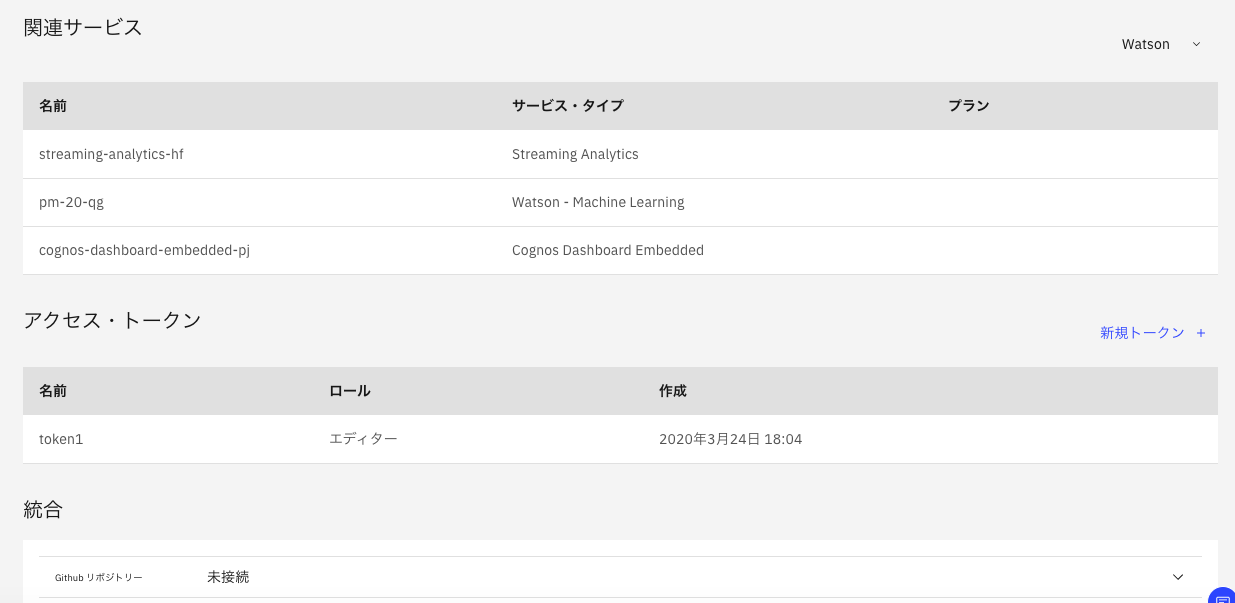Click the サービス・タイプ column header

coord(567,105)
